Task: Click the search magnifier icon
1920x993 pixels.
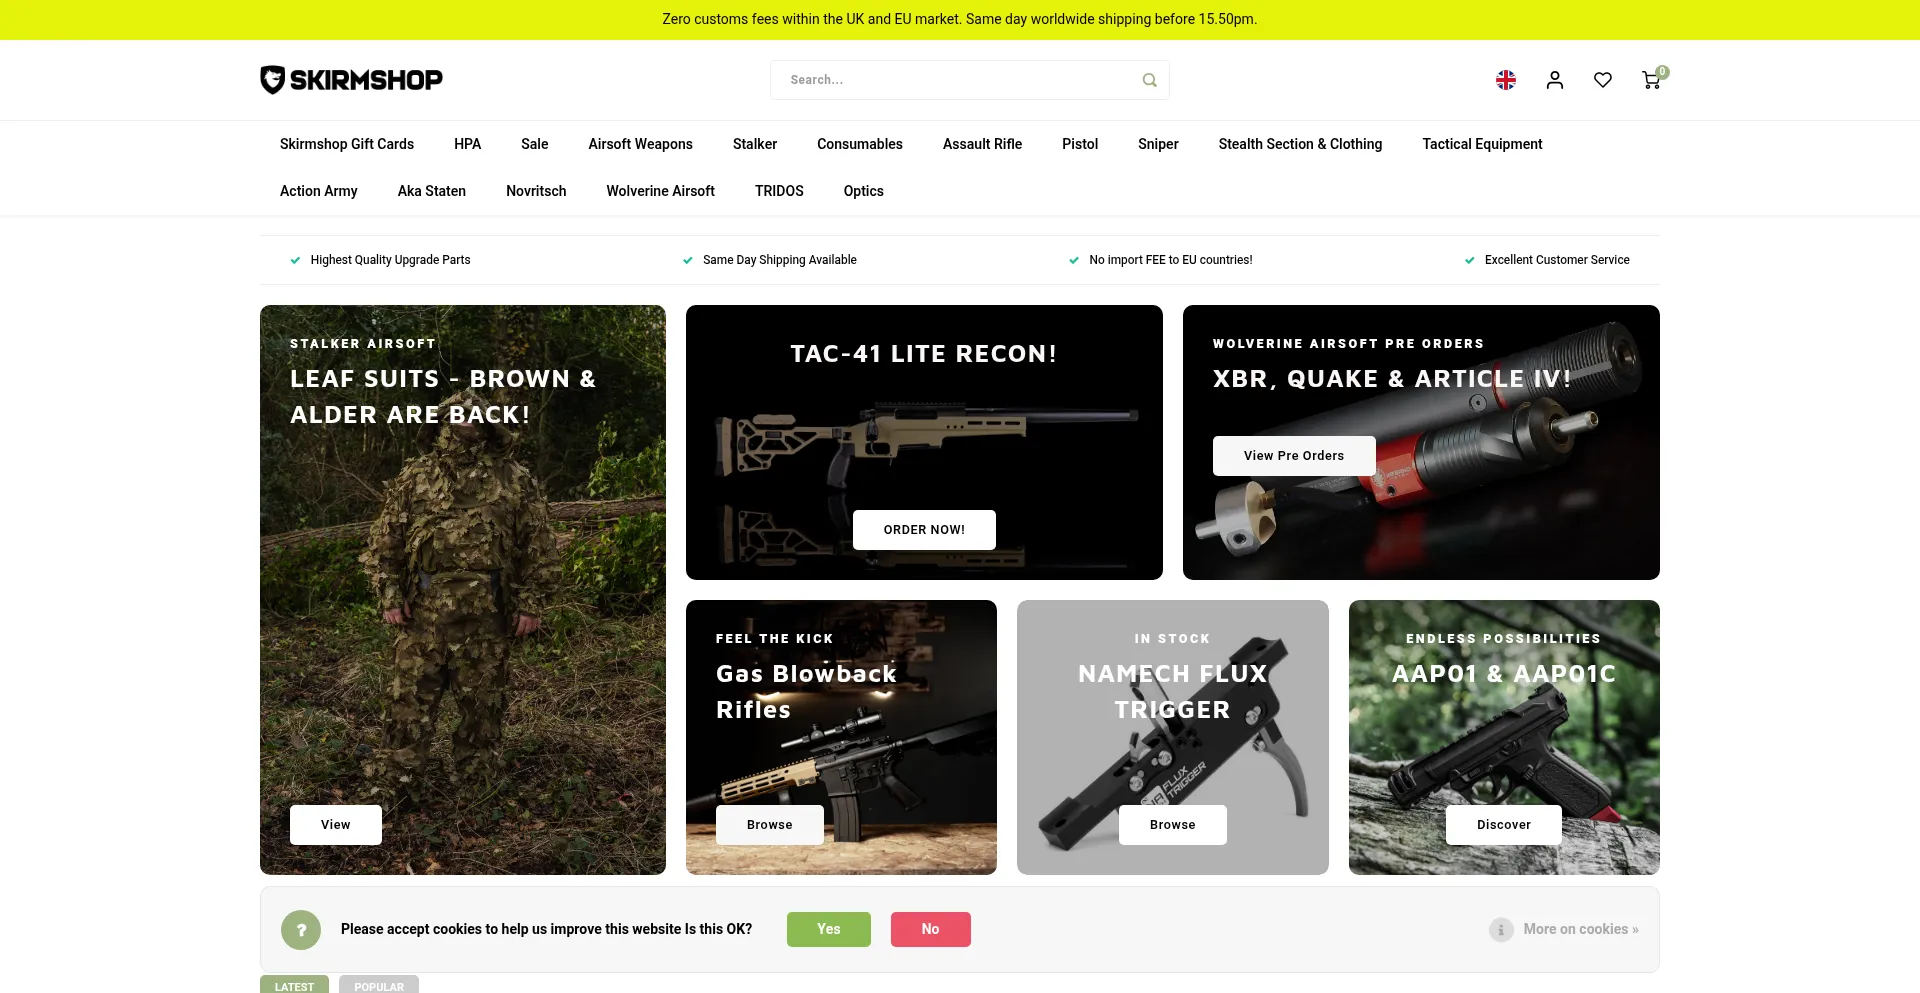Action: click(1149, 80)
